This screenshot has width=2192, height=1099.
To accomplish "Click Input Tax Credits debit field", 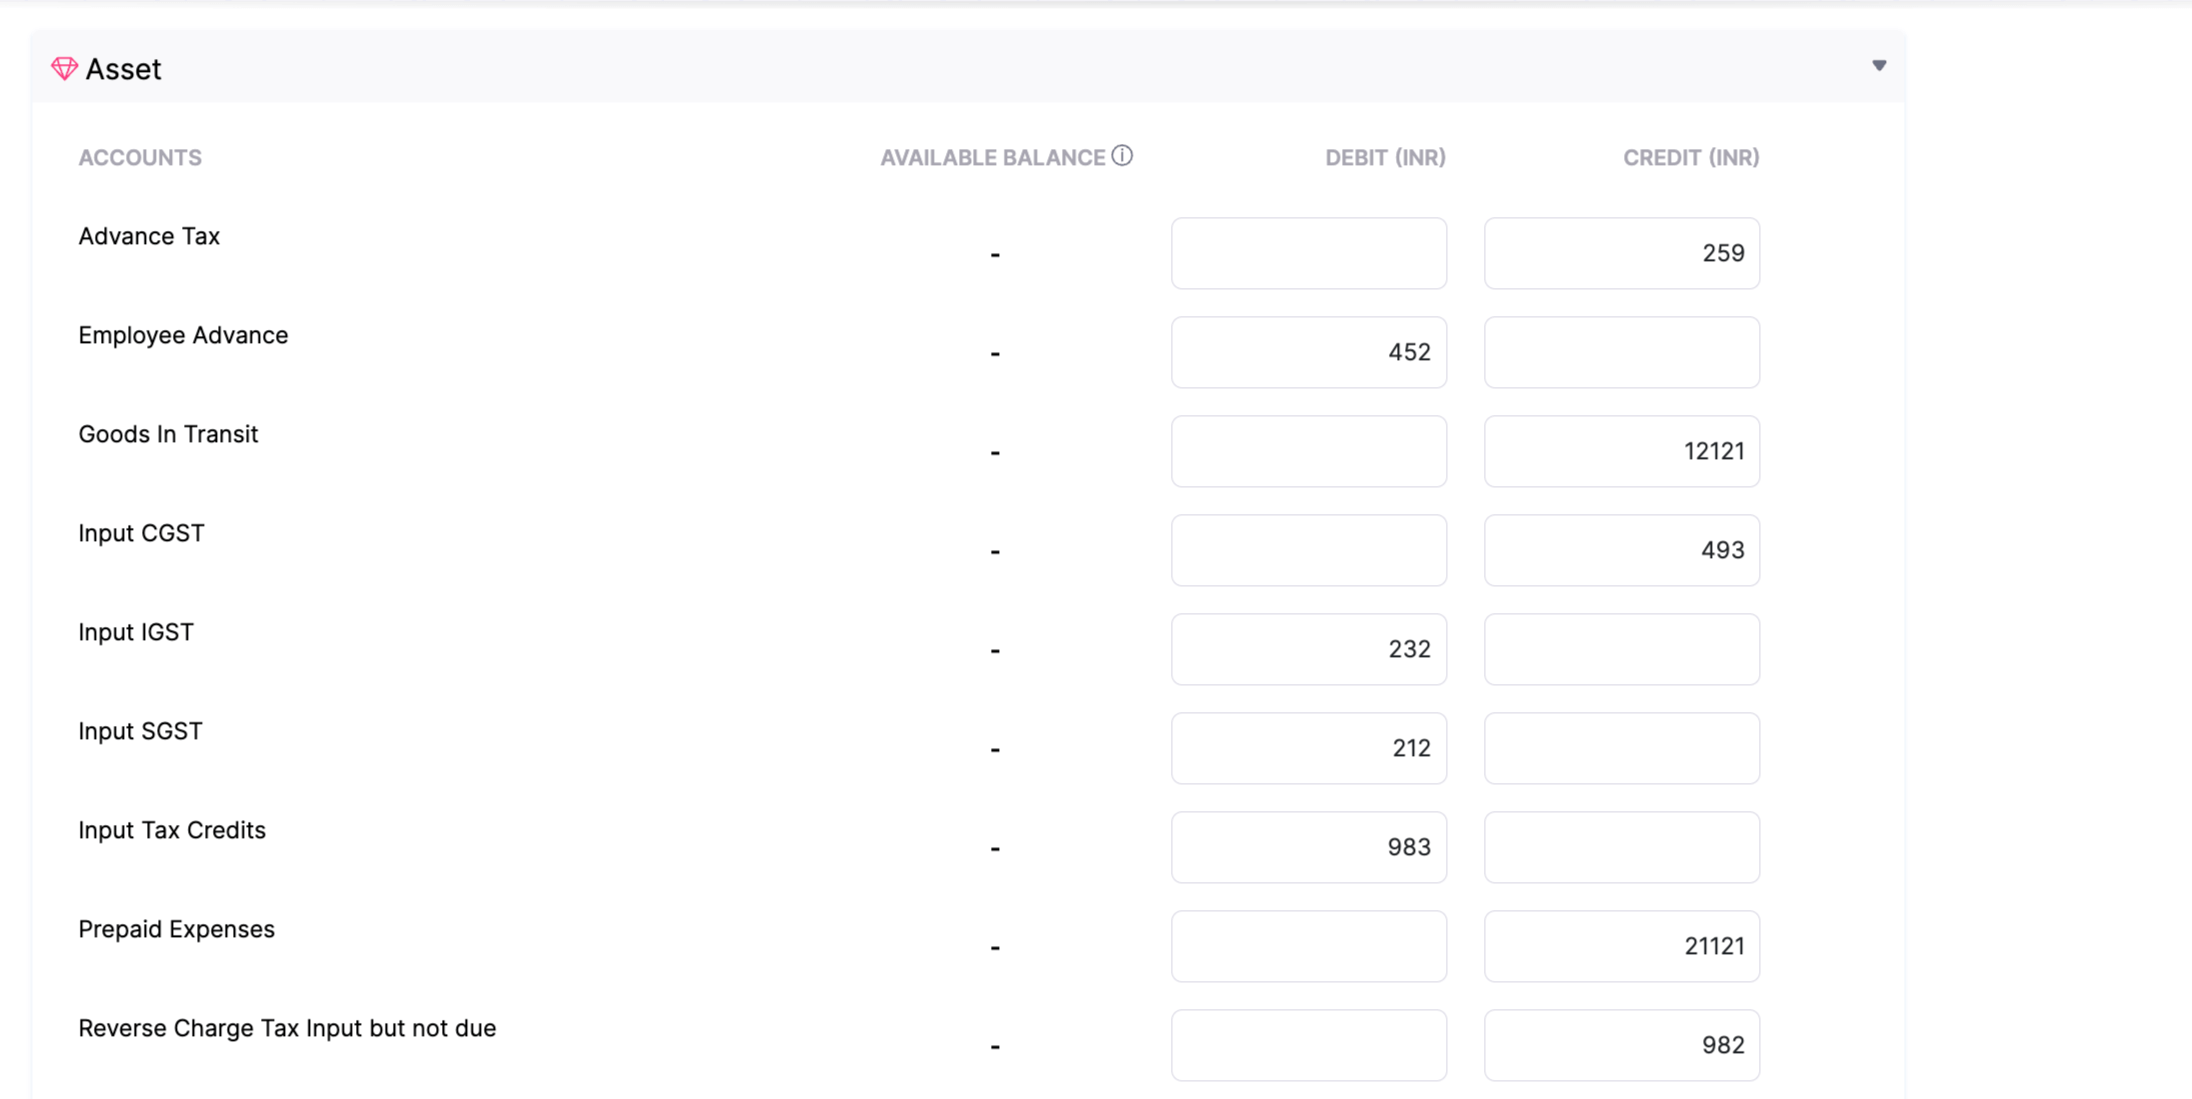I will [1308, 847].
